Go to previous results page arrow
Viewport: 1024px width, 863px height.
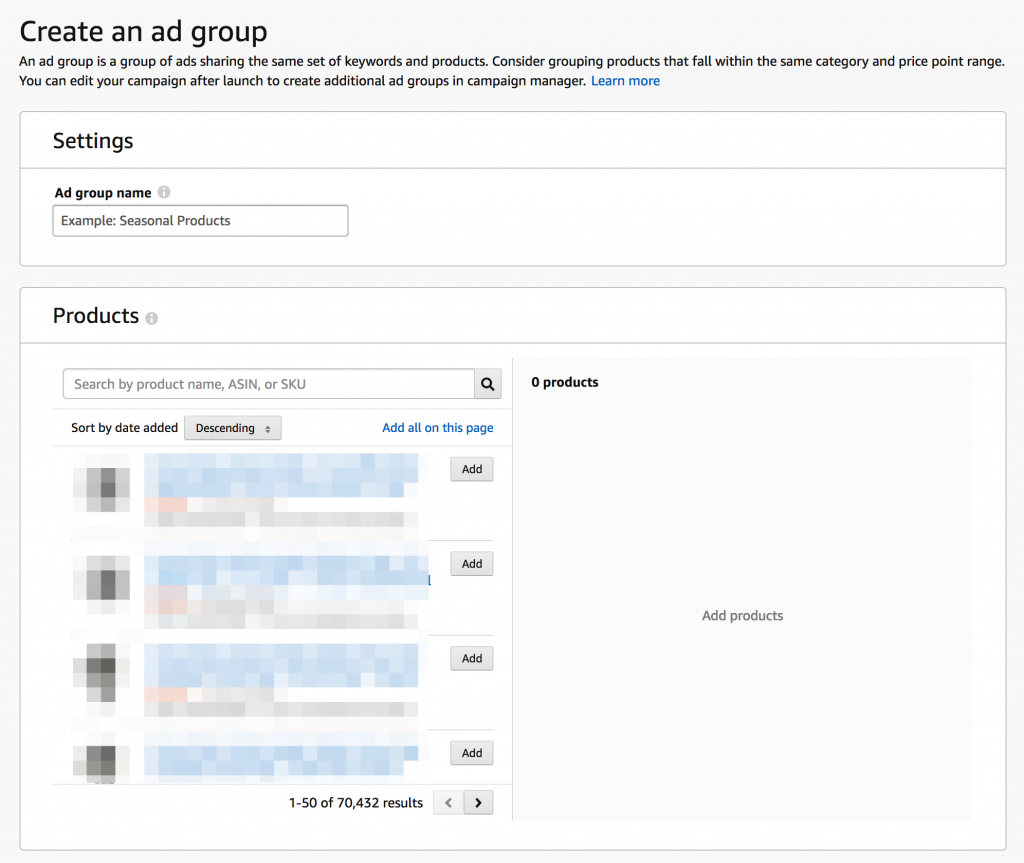[x=448, y=802]
